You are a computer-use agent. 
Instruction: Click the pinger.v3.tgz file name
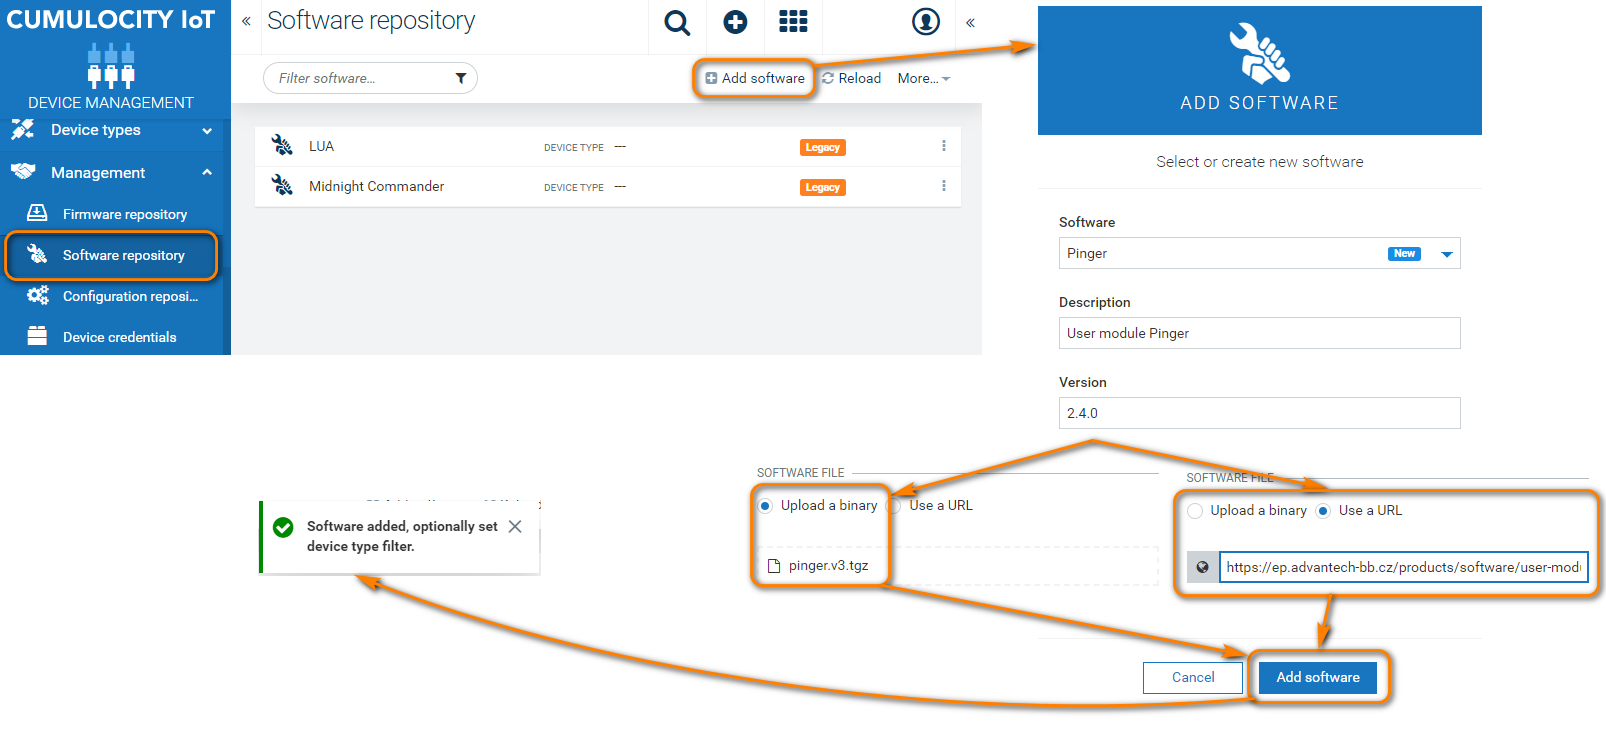coord(828,566)
